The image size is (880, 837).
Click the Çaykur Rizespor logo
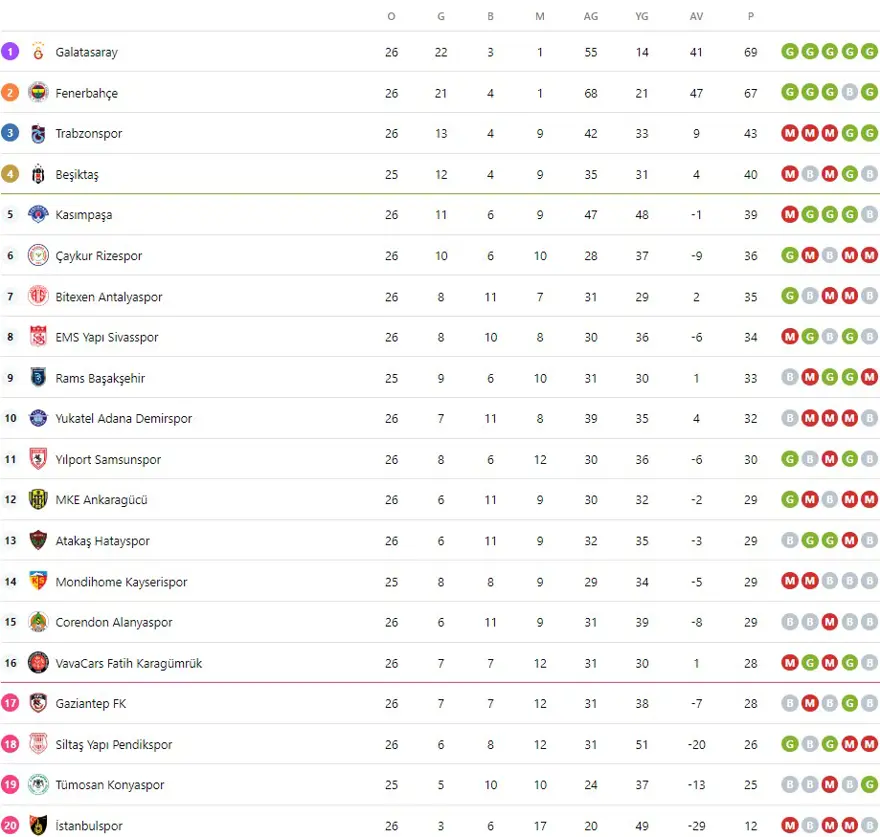38,256
